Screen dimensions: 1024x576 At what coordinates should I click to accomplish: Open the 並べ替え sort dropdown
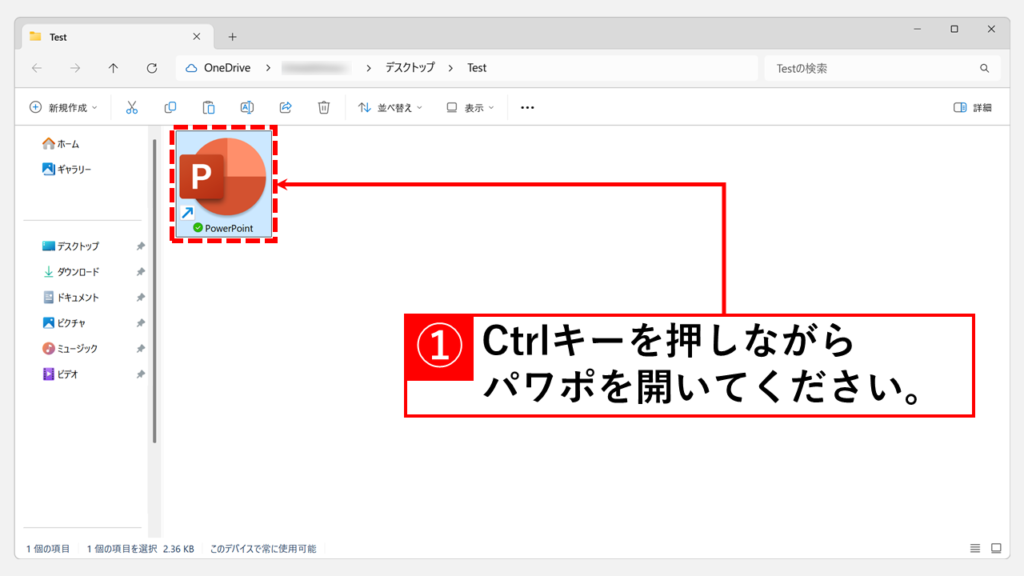pyautogui.click(x=390, y=107)
